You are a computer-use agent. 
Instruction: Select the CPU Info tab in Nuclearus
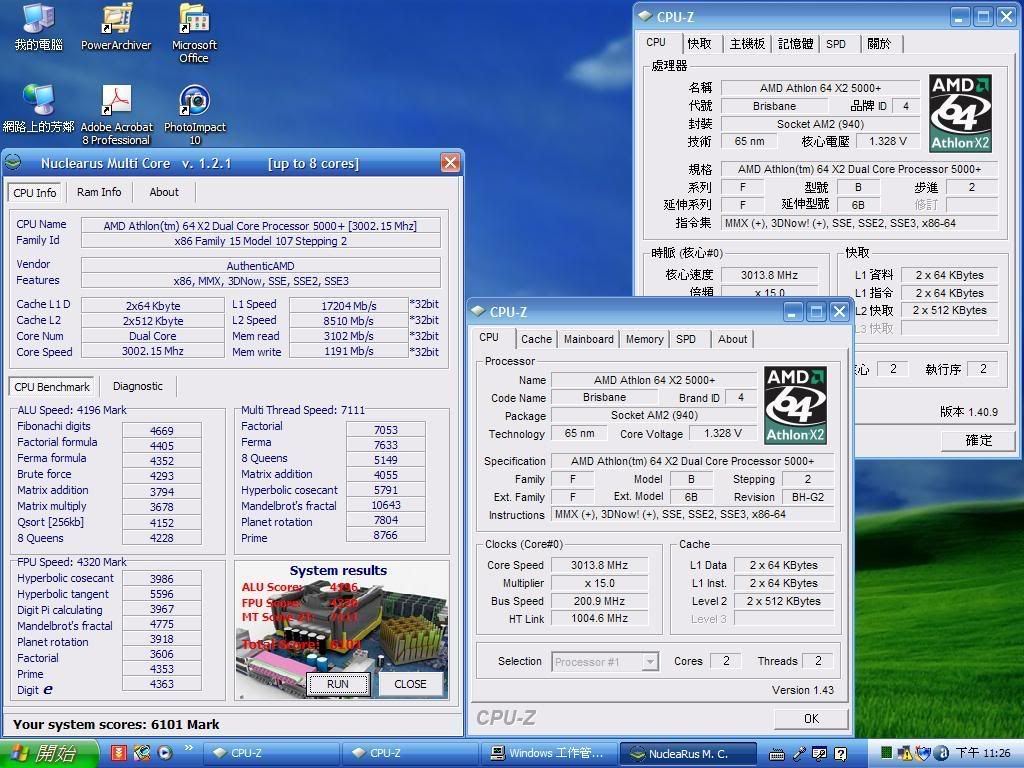pos(35,193)
